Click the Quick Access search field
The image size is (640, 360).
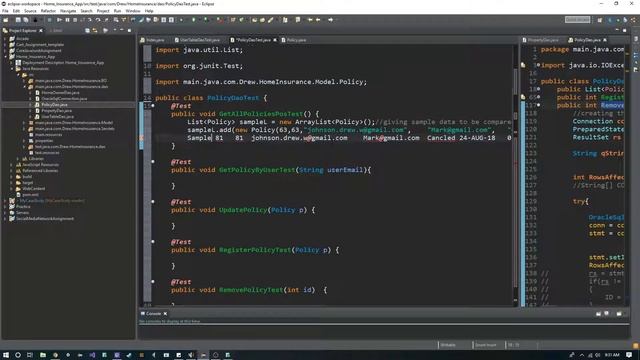(x=577, y=20)
